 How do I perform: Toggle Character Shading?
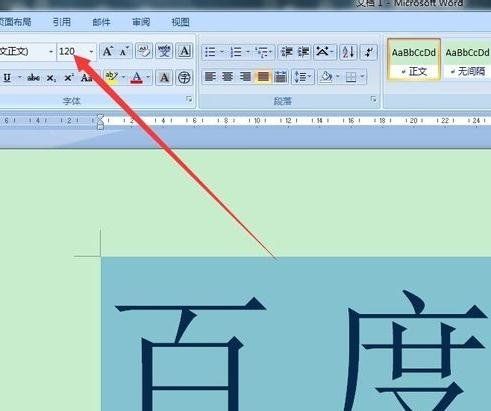point(164,78)
